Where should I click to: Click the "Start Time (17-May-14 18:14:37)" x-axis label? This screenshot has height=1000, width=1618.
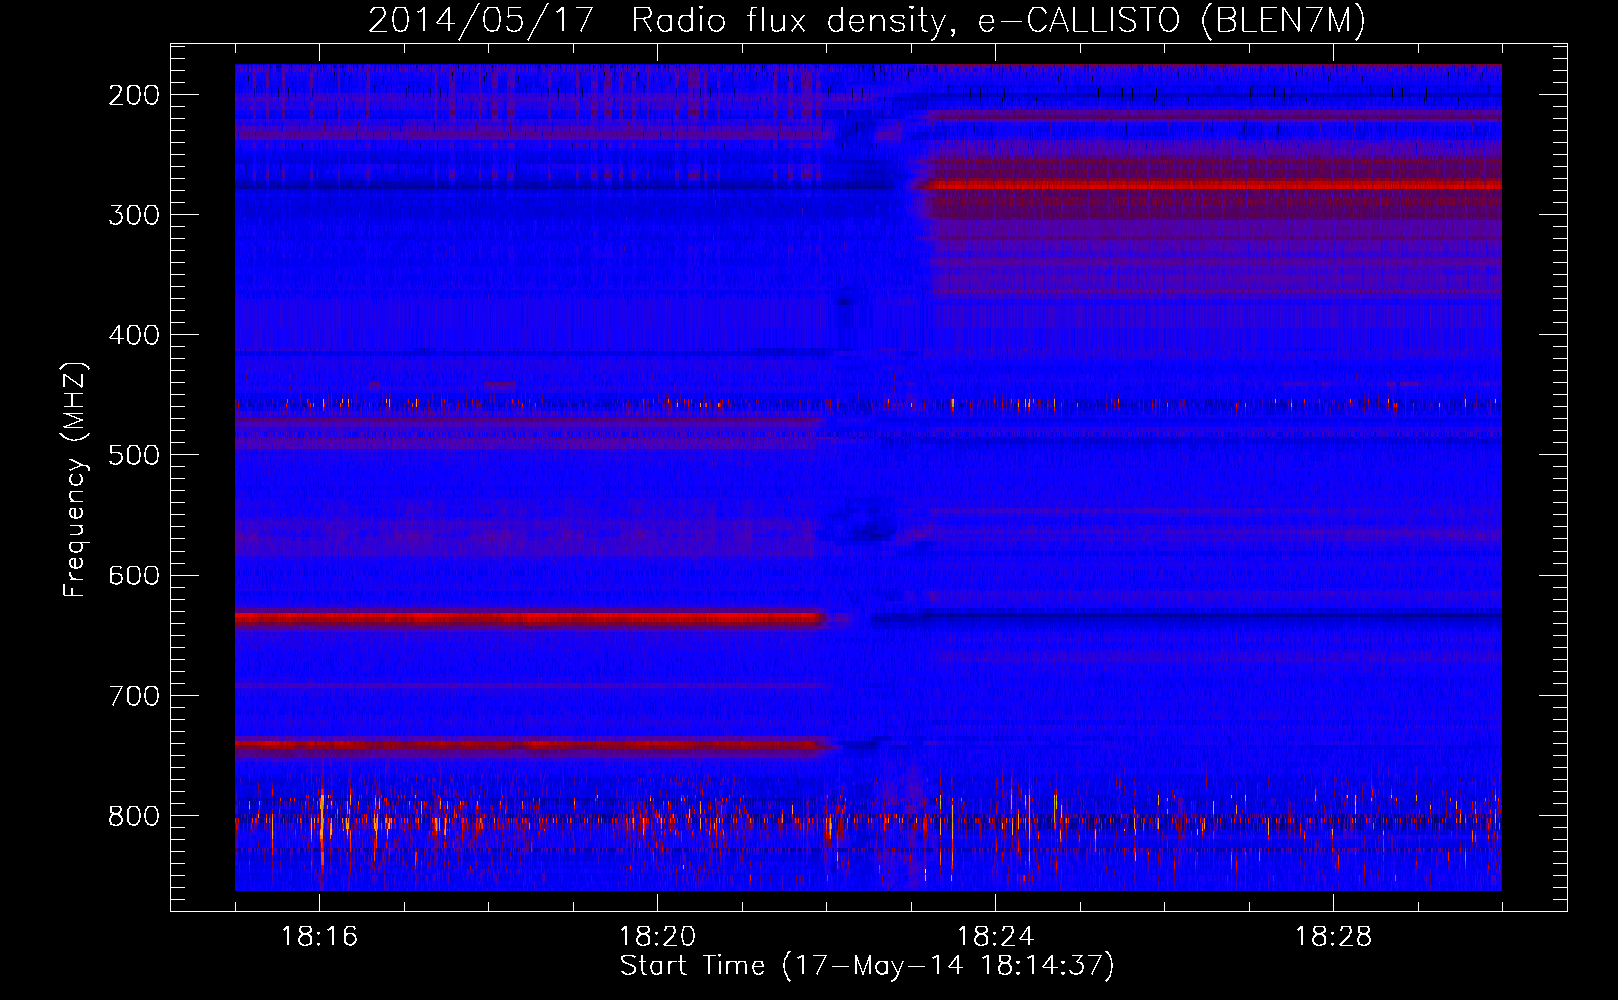867,966
